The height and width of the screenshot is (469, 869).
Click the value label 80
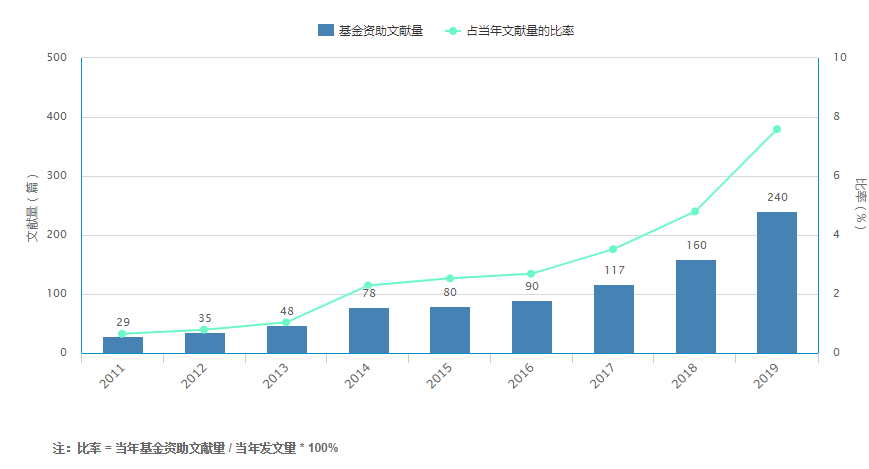tap(450, 292)
